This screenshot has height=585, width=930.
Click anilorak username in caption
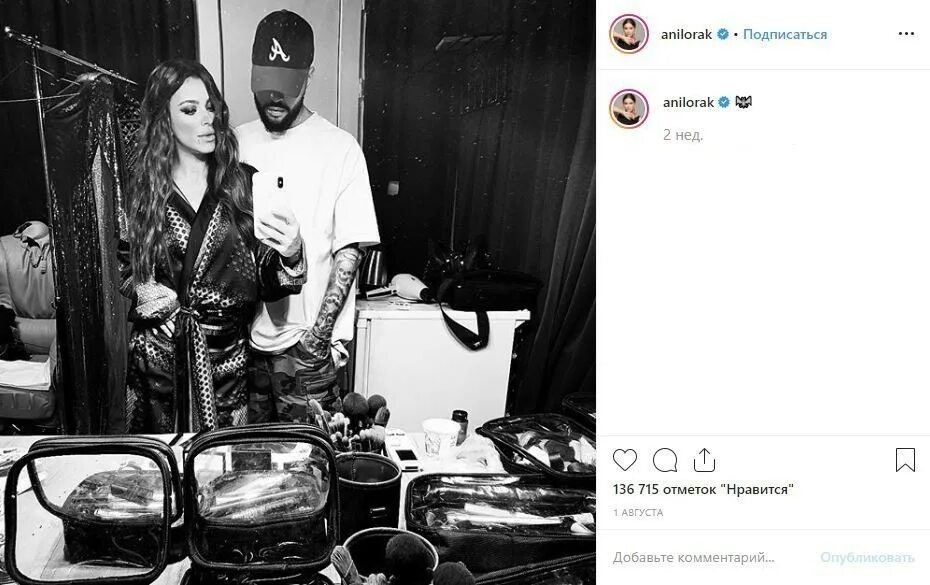688,103
